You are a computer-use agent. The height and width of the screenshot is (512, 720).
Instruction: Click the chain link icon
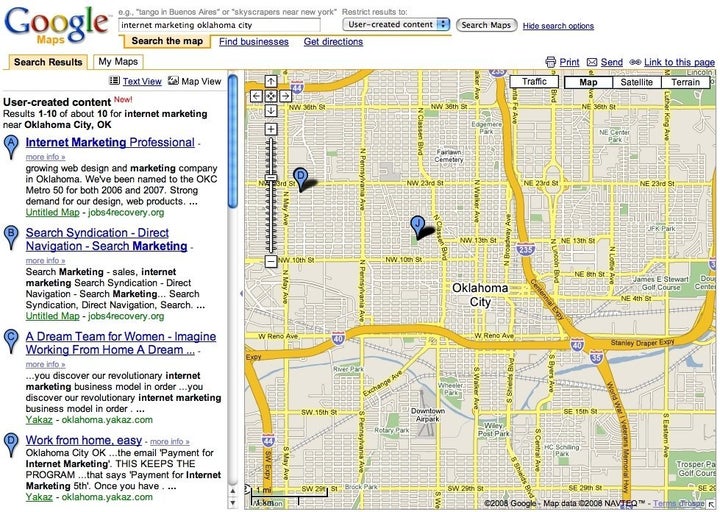click(635, 62)
